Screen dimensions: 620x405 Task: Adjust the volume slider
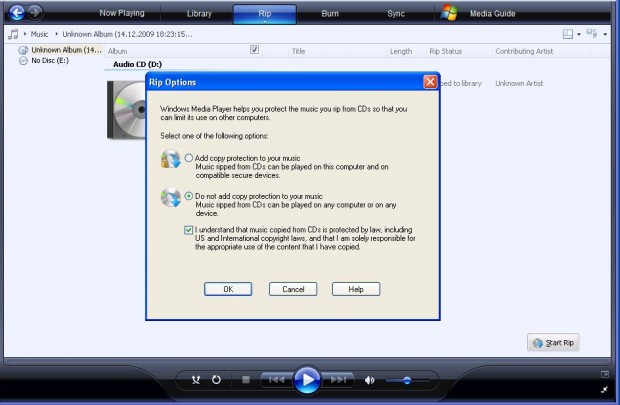click(x=407, y=380)
